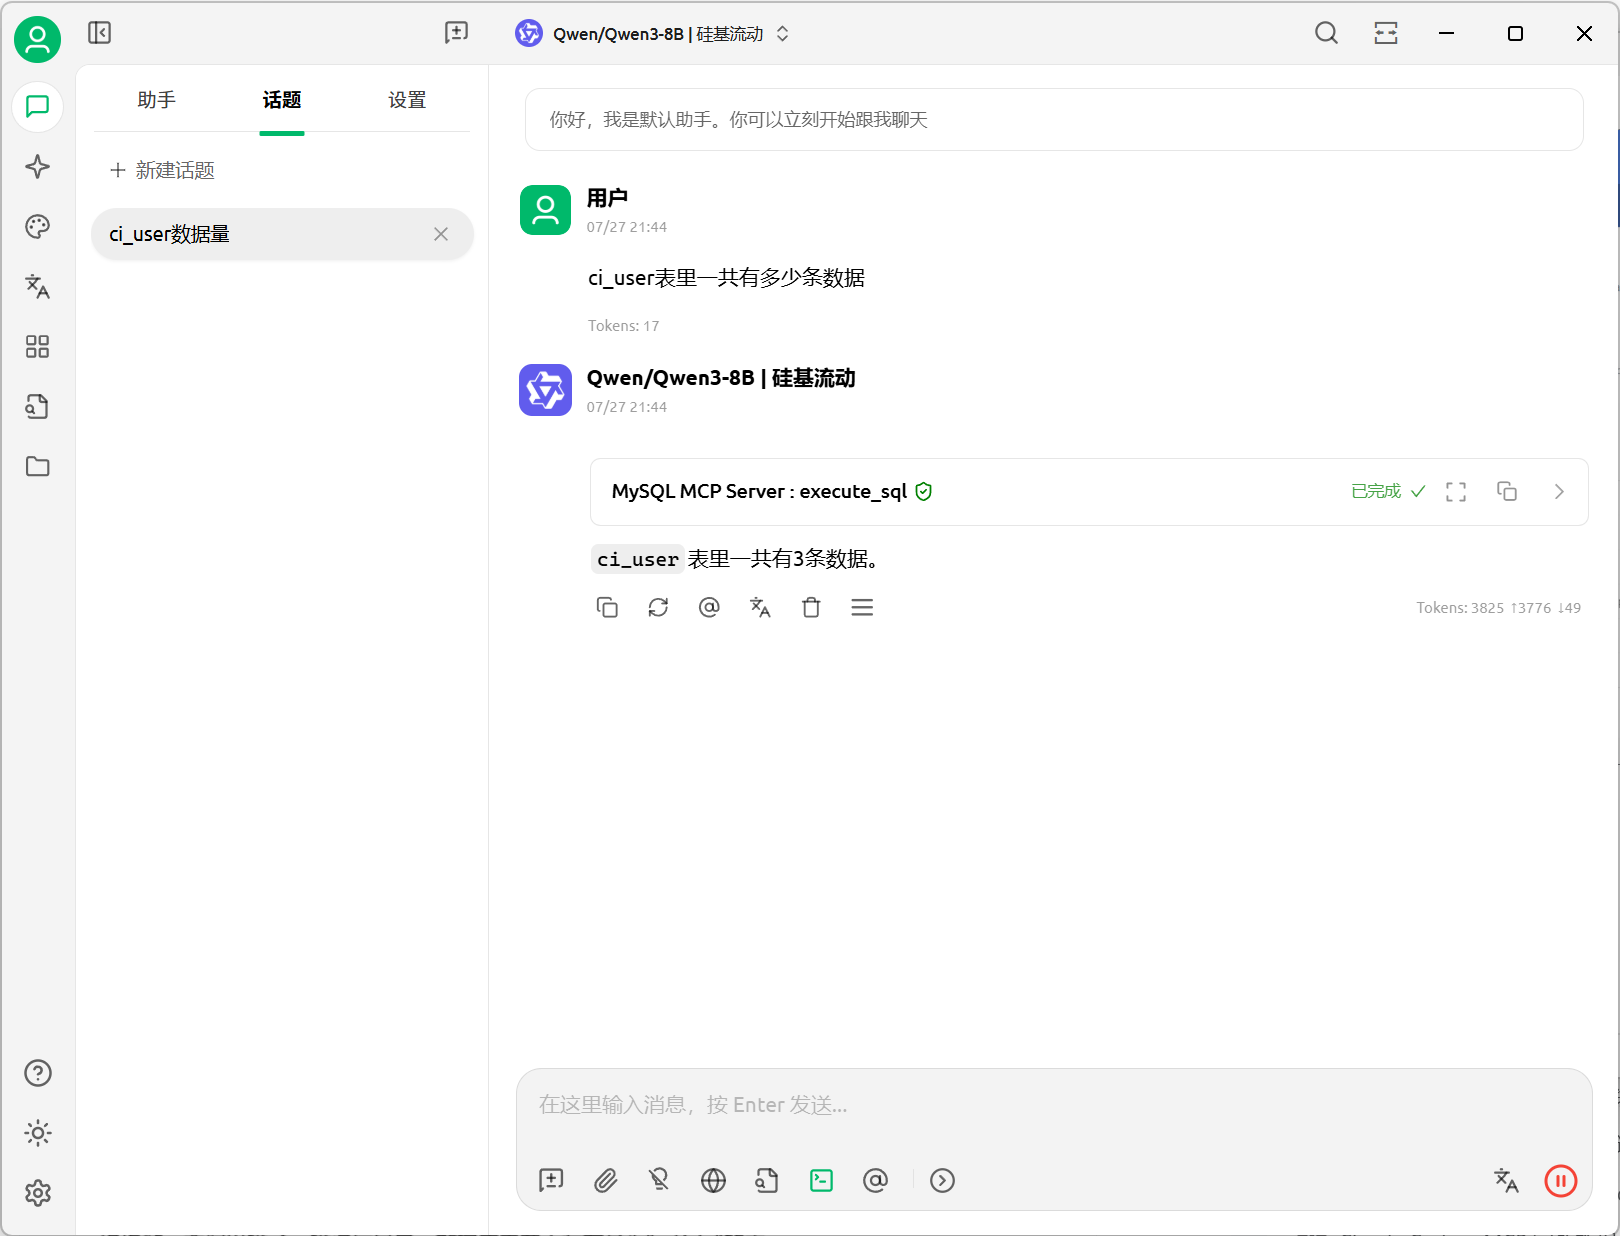Image resolution: width=1620 pixels, height=1236 pixels.
Task: Open the translate page in the sidebar
Action: coord(37,287)
